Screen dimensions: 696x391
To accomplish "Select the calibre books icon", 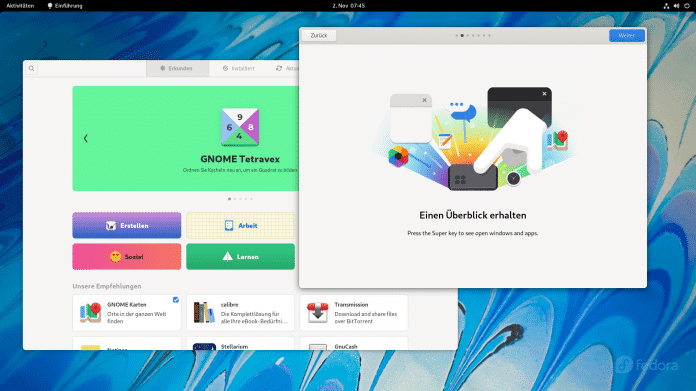I will click(204, 312).
